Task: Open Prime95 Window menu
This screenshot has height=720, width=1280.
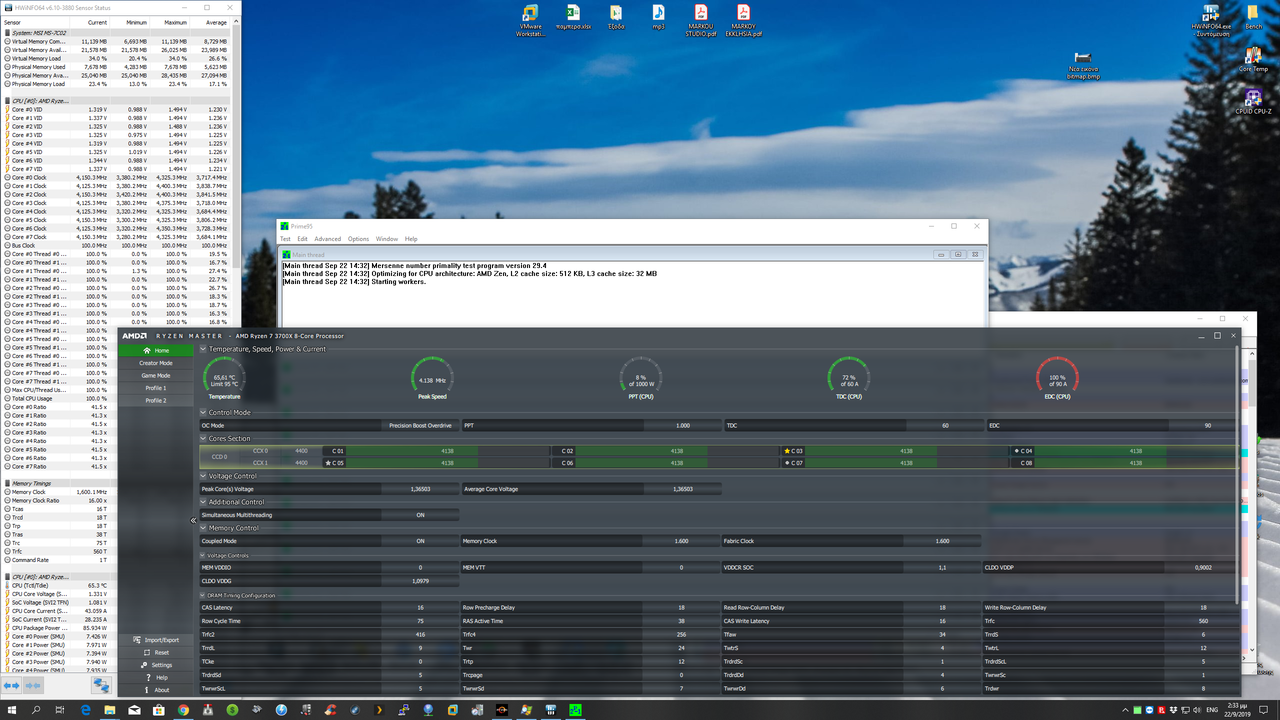Action: pos(386,239)
